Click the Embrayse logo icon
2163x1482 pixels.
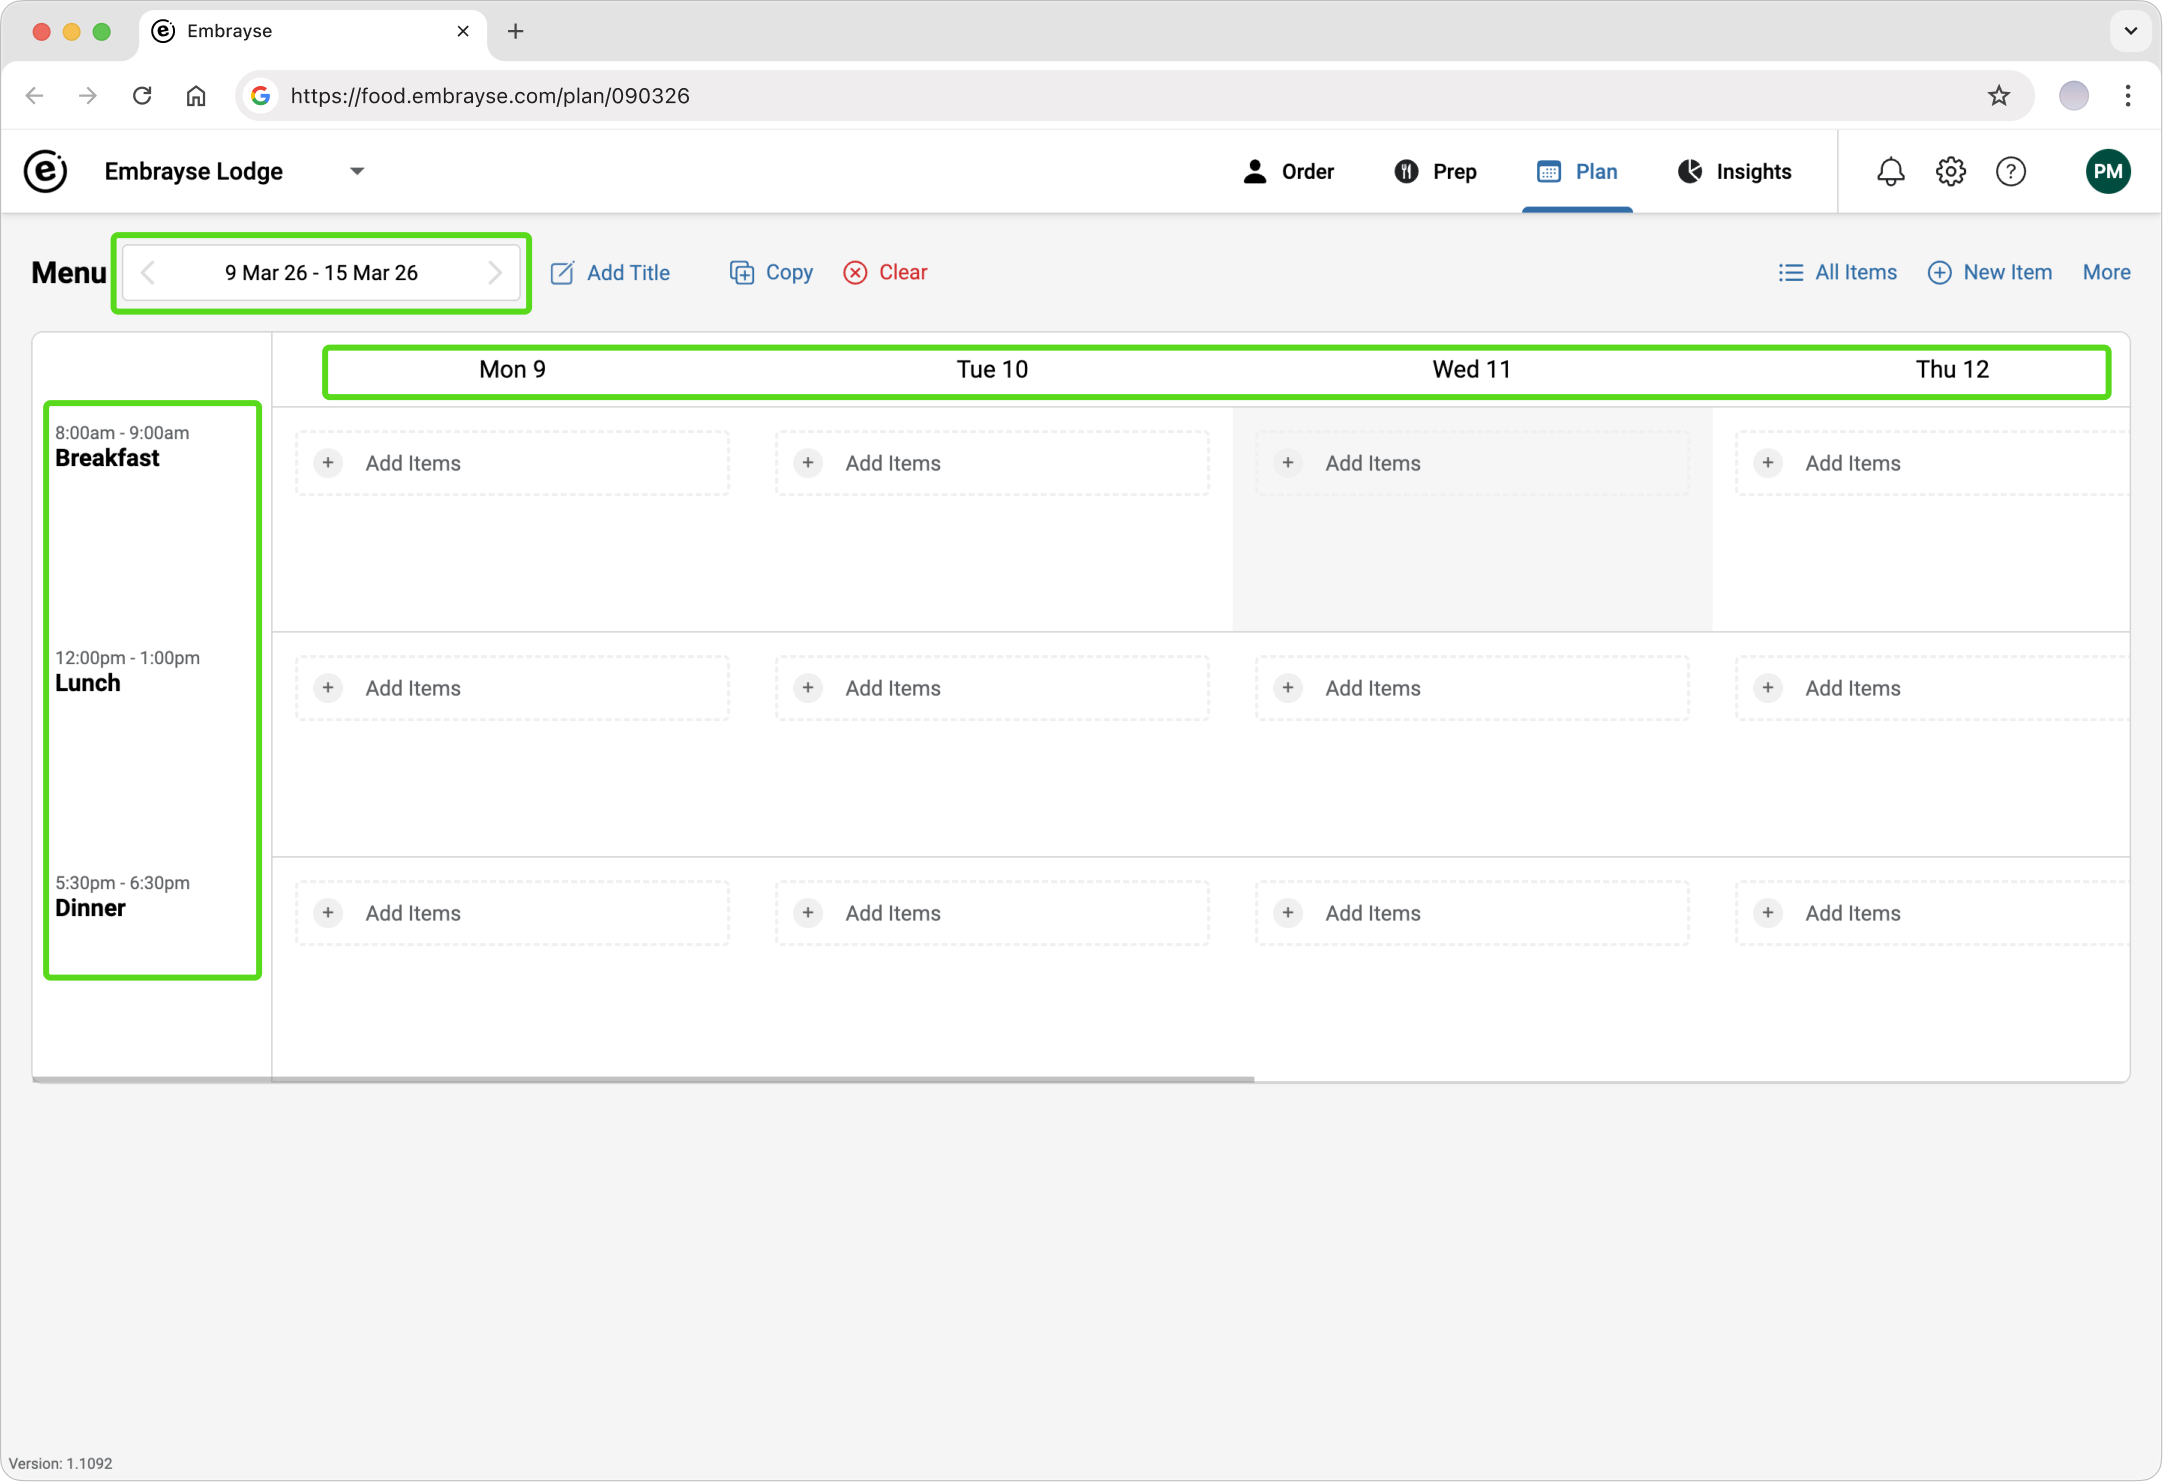point(46,171)
